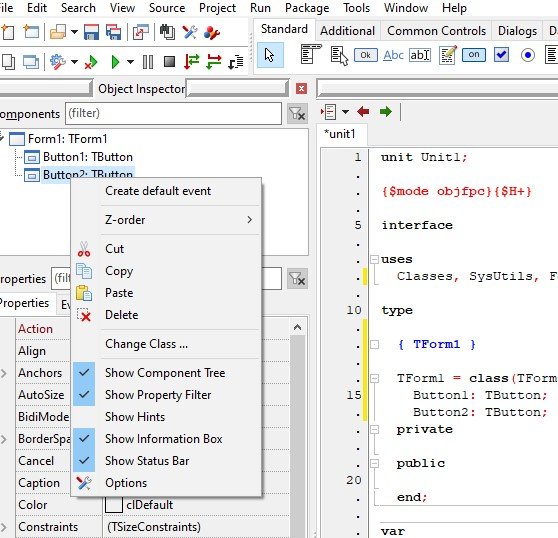Image resolution: width=558 pixels, height=538 pixels.
Task: Open dropdown arrow next to Open folder icon
Action: 74,32
